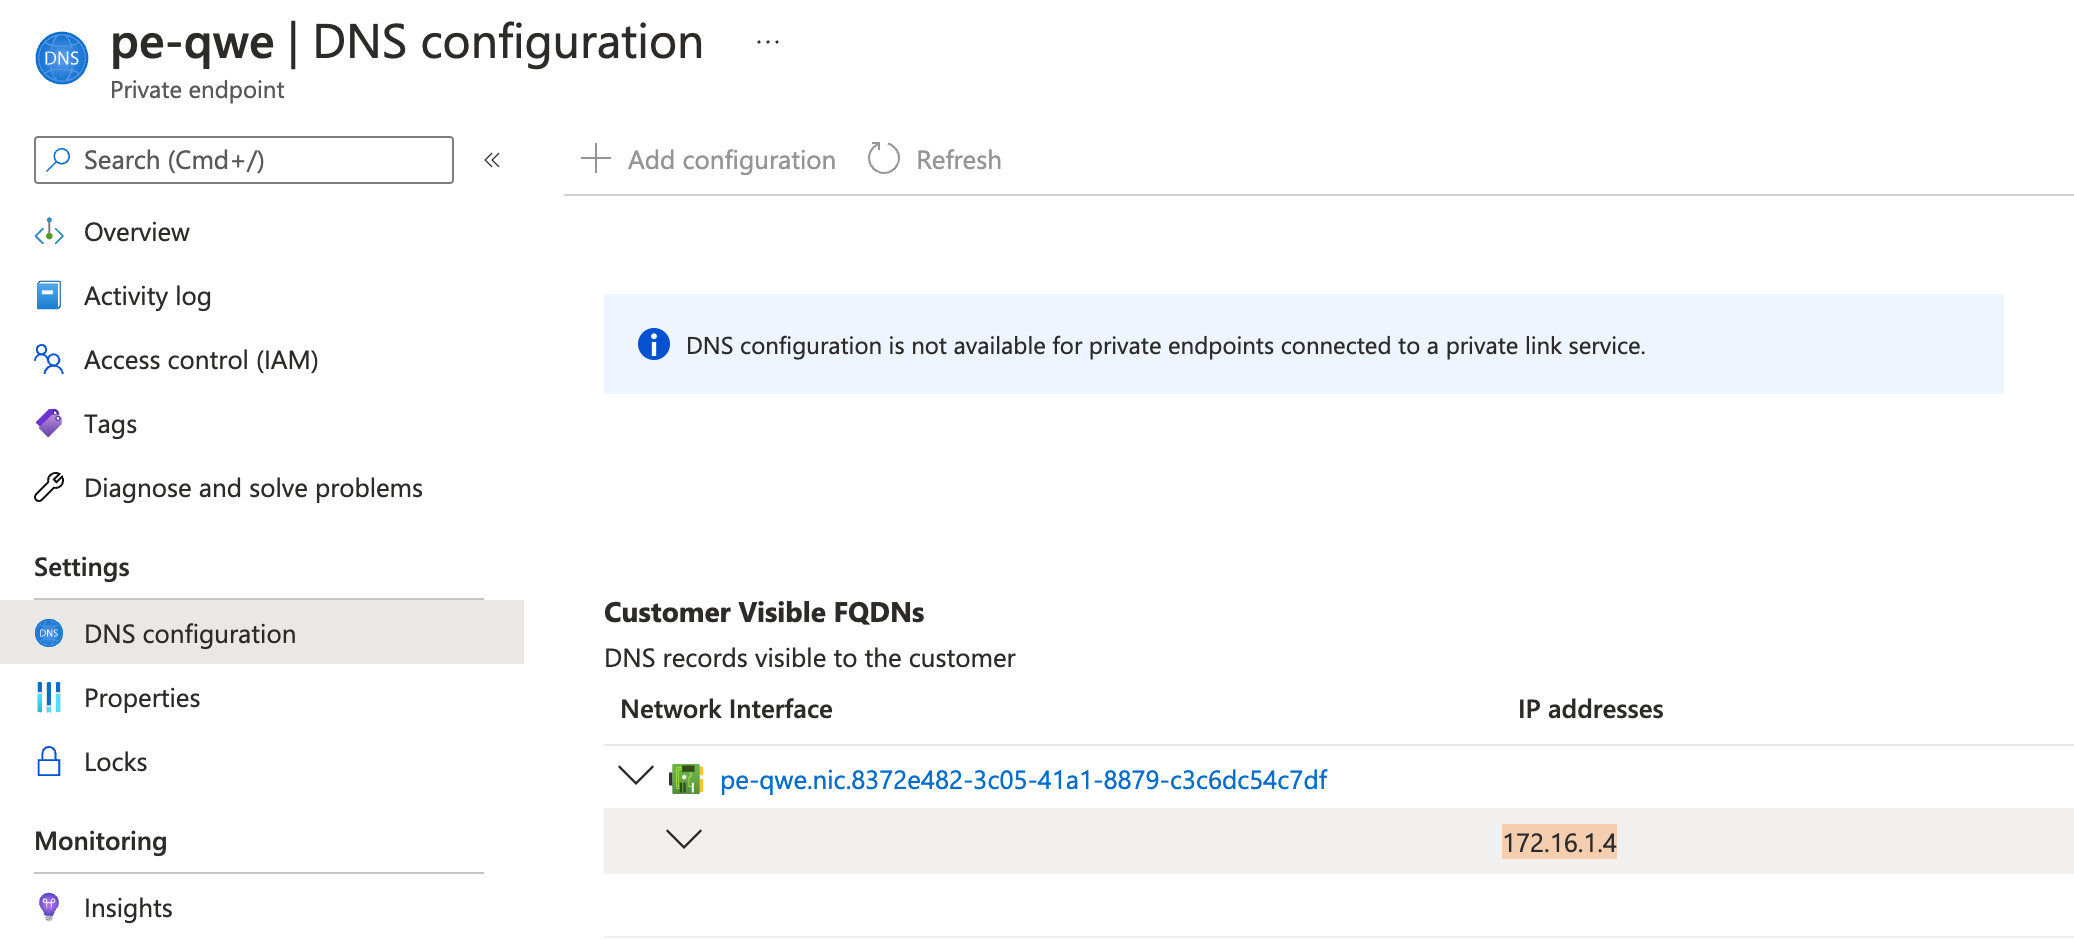Click the Locks padlock icon
2074x940 pixels.
49,761
